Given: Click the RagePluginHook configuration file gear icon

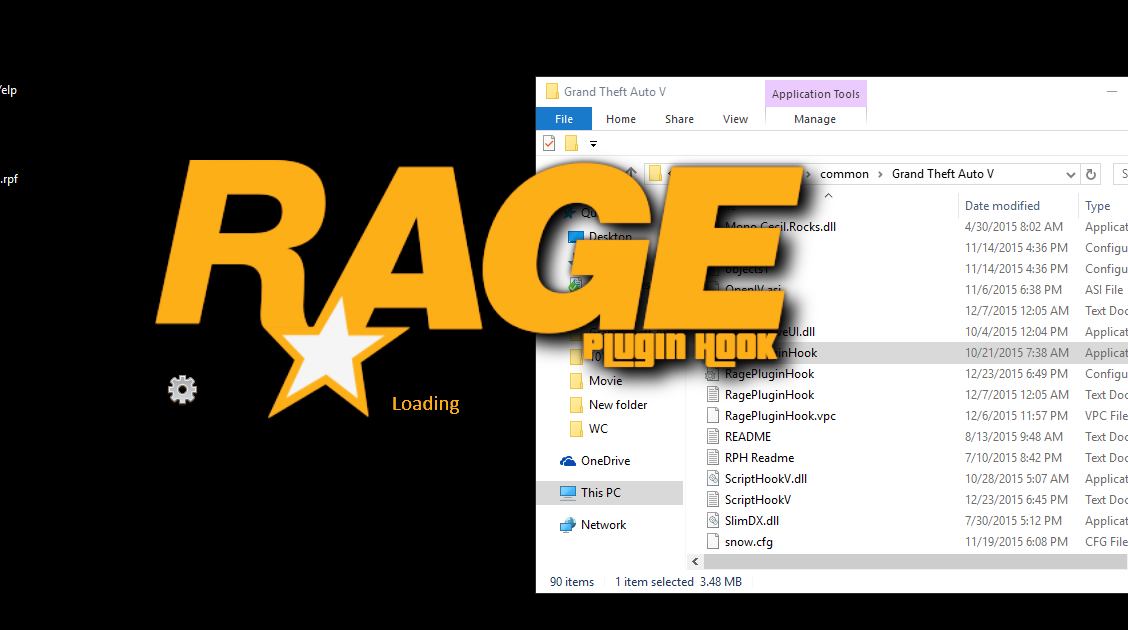Looking at the screenshot, I should [712, 374].
